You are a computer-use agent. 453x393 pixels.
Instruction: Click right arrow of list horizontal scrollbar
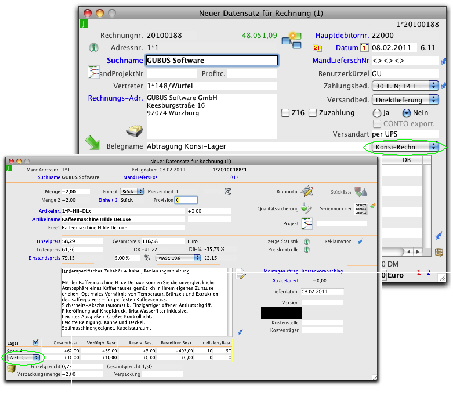click(x=417, y=252)
